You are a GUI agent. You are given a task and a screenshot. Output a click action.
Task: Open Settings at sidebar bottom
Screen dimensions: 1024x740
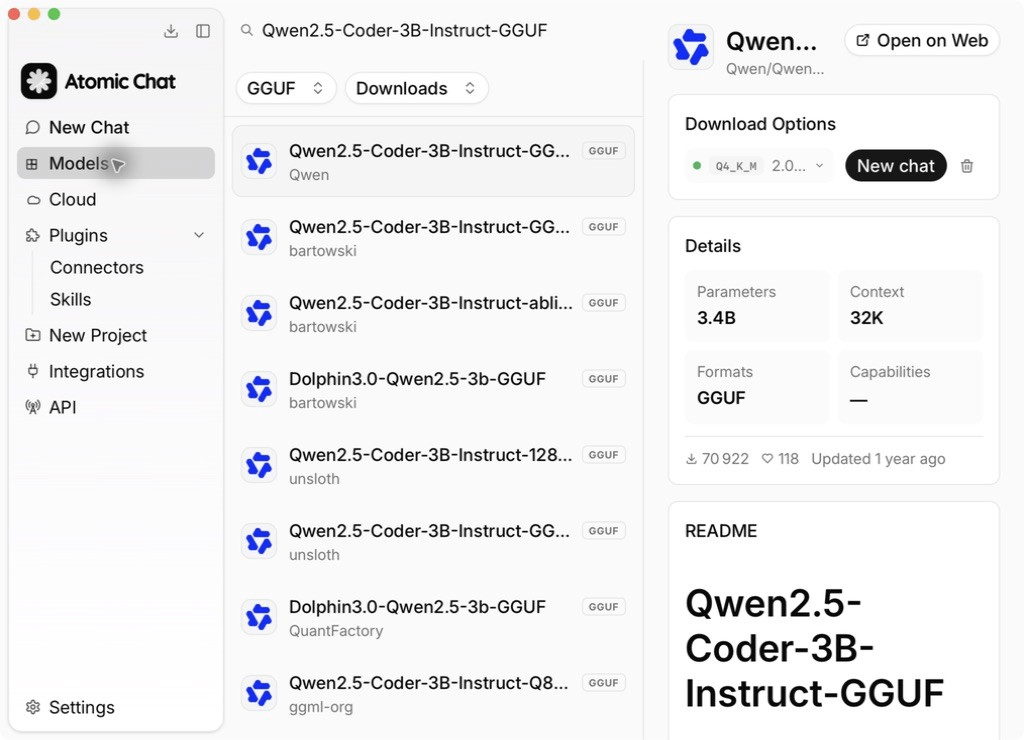(x=116, y=707)
